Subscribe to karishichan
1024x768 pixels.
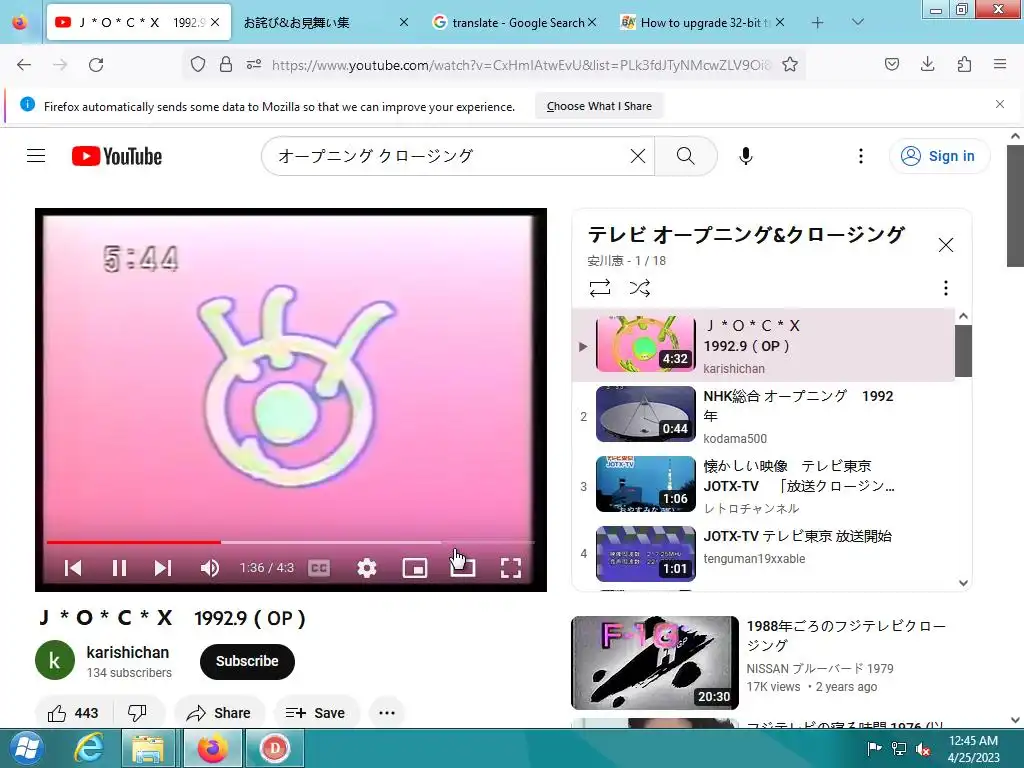[x=247, y=661]
